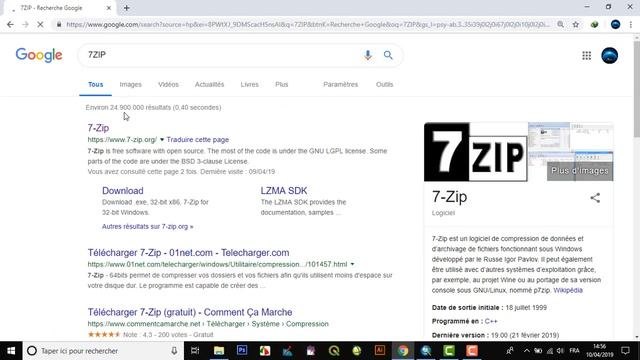
Task: Launch Photoshop from taskbar
Action: tap(242, 351)
